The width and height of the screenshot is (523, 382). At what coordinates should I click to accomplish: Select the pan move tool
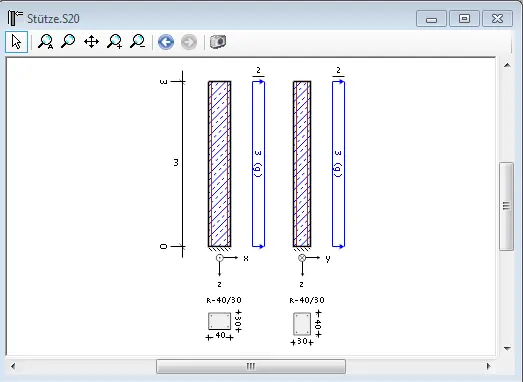click(x=91, y=42)
